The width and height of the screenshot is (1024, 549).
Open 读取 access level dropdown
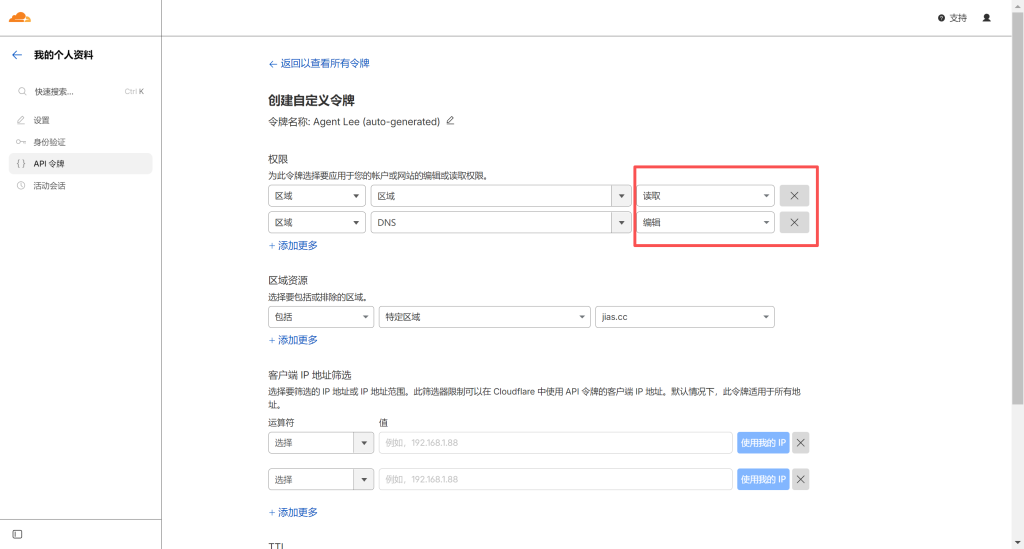pos(705,196)
